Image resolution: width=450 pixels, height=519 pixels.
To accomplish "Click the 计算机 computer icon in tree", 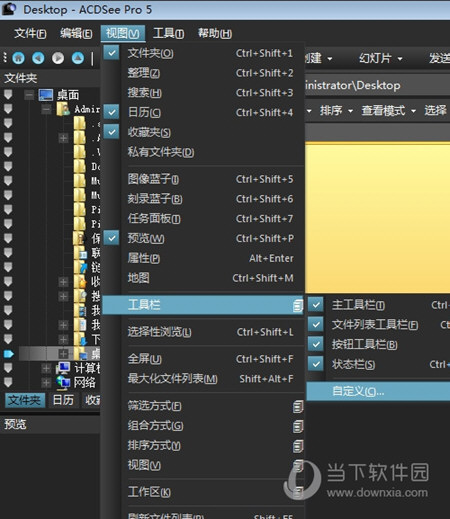I will point(63,368).
